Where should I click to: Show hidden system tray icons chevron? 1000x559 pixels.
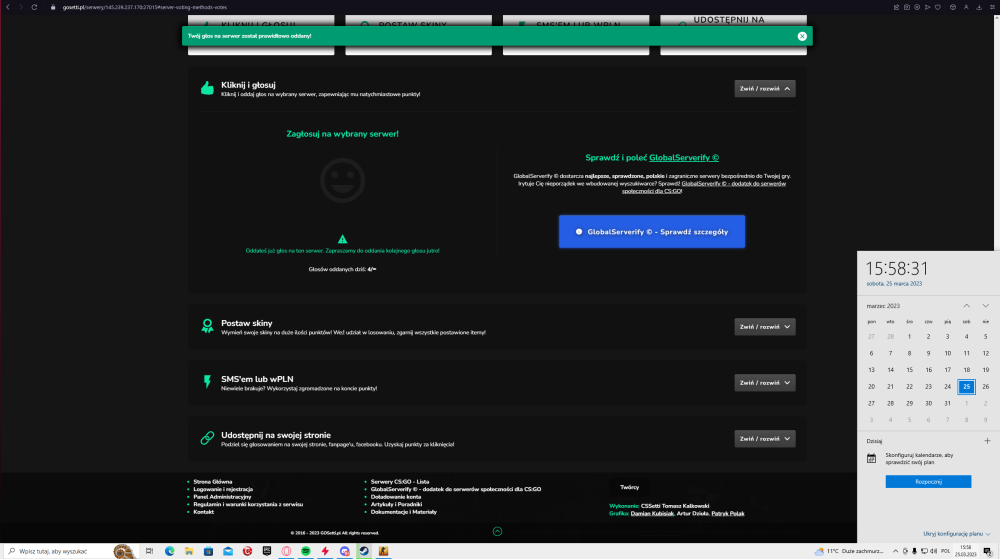click(x=895, y=551)
